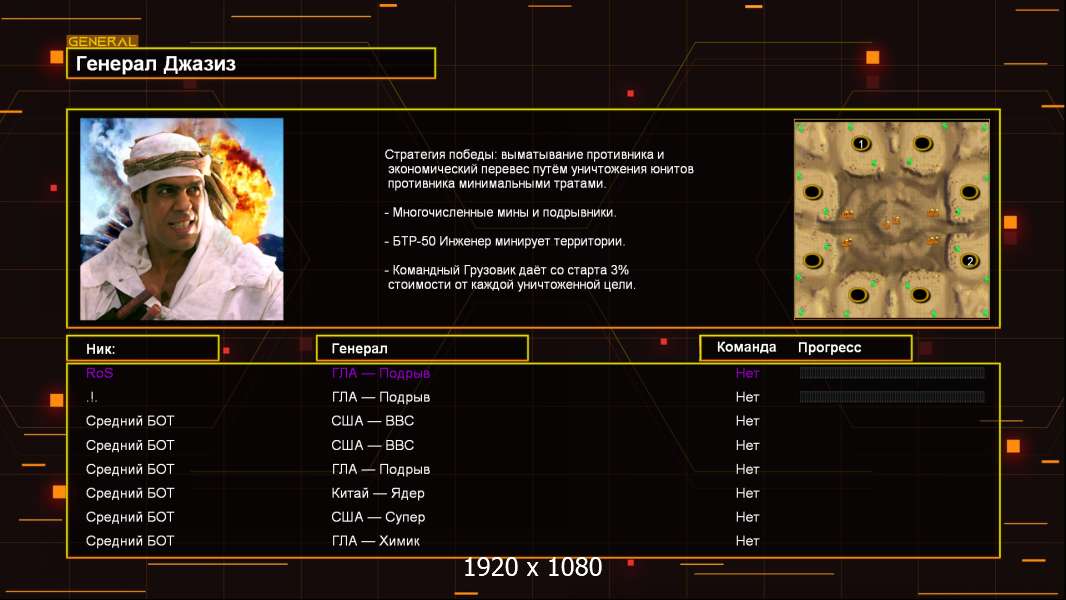Select the player nickname RoS
The width and height of the screenshot is (1066, 600).
point(99,373)
